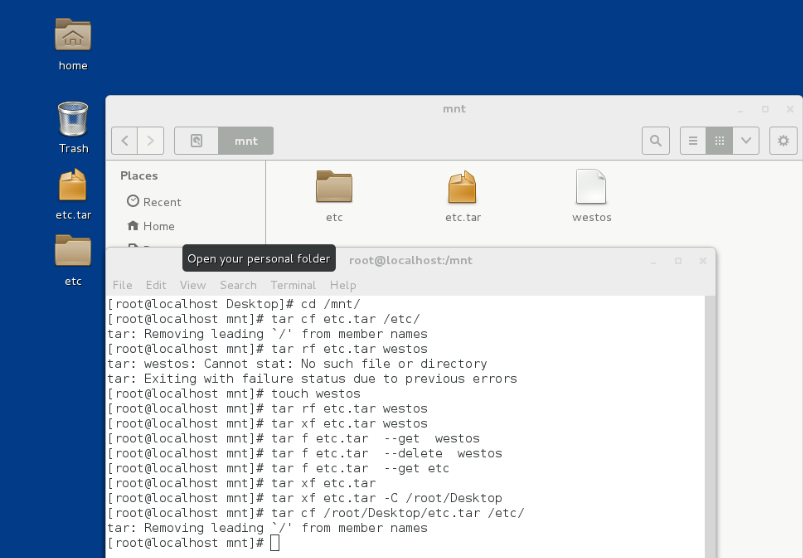Click the Places sidebar heading
The width and height of the screenshot is (803, 558).
pos(139,176)
